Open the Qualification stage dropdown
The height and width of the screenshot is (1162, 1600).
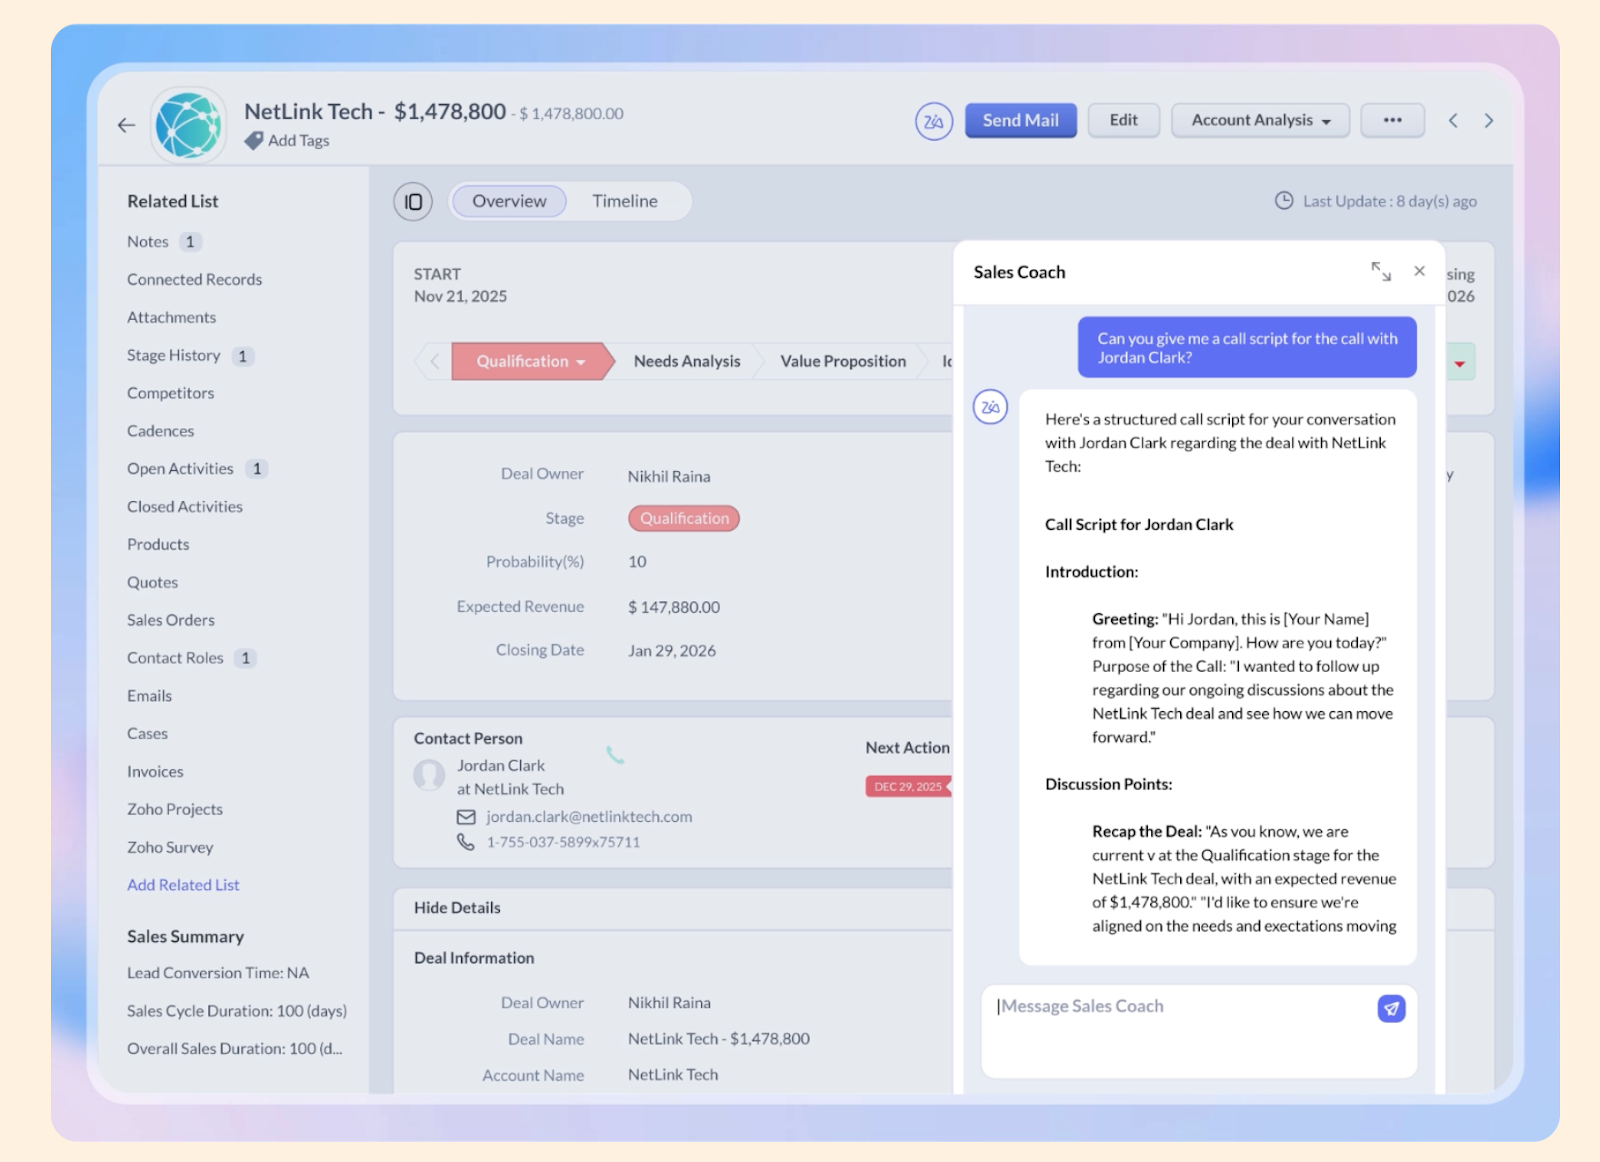[532, 361]
